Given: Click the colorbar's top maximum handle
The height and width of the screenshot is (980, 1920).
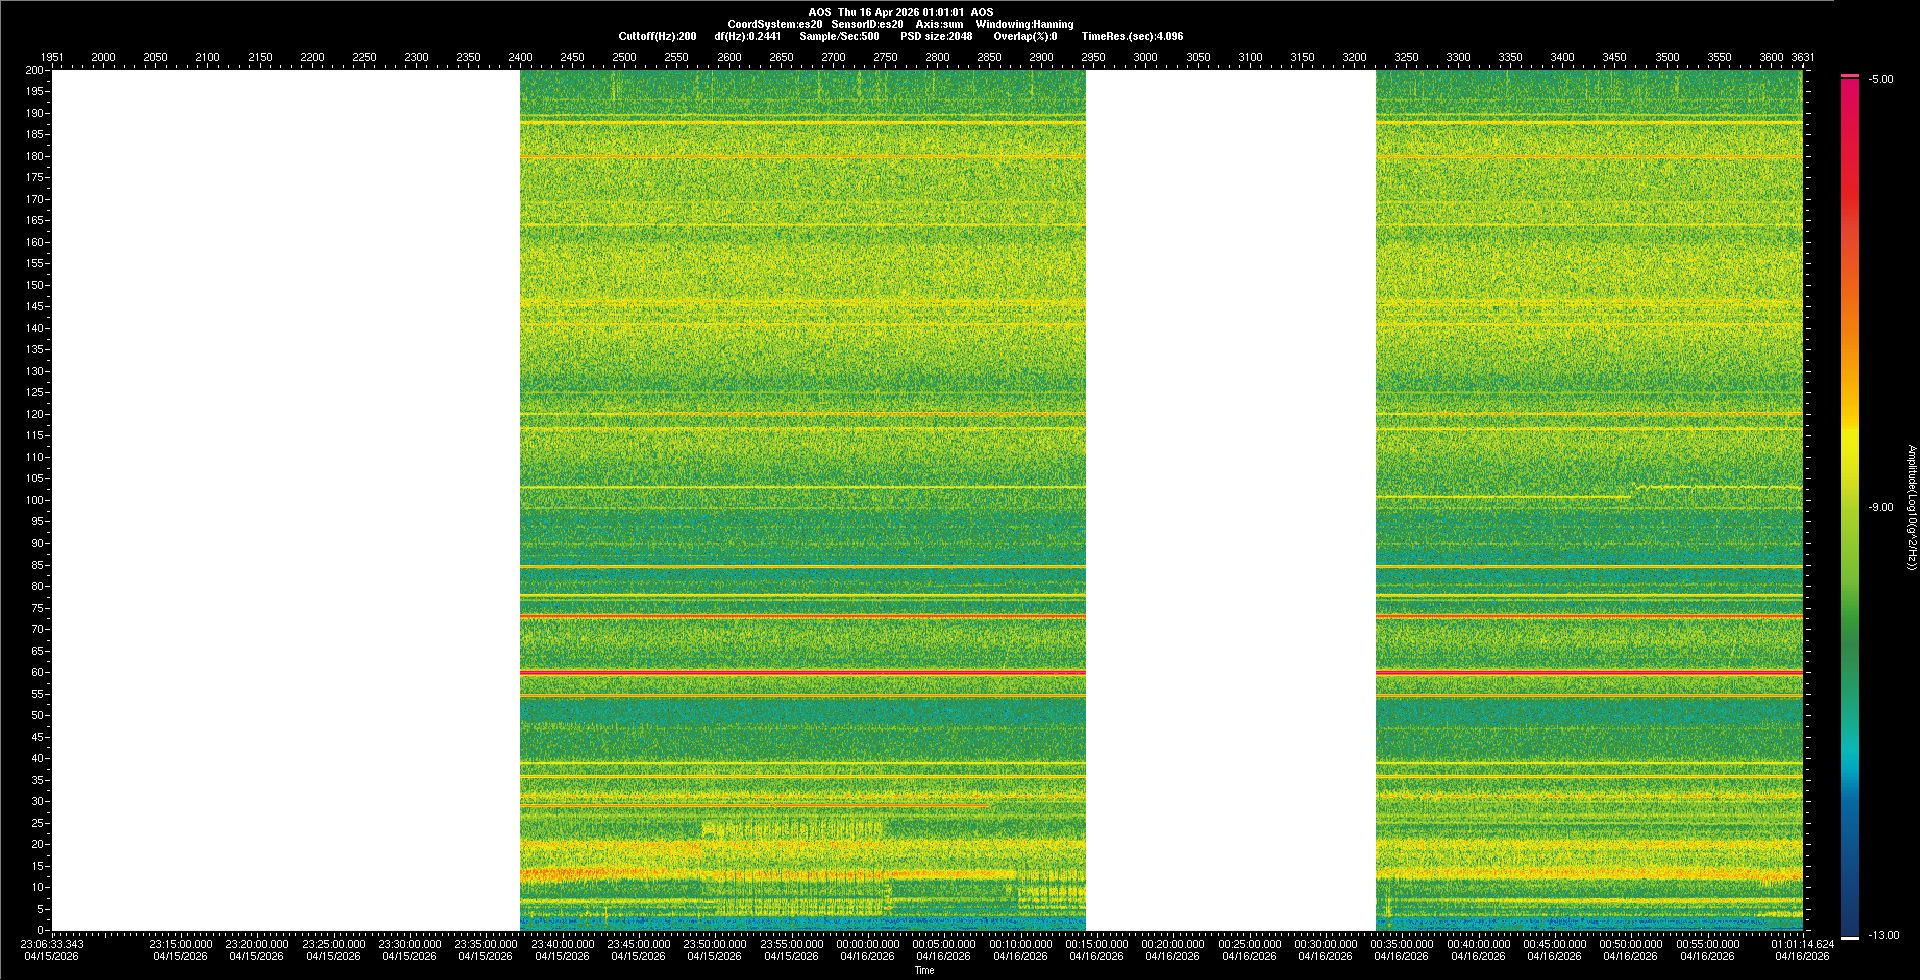Looking at the screenshot, I should [1850, 76].
